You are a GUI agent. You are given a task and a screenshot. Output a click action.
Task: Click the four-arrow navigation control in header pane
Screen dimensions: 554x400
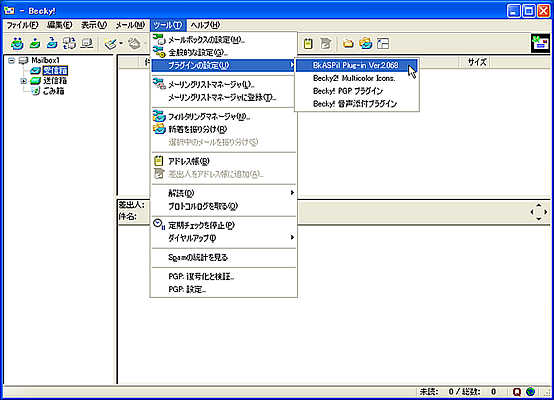coord(538,212)
